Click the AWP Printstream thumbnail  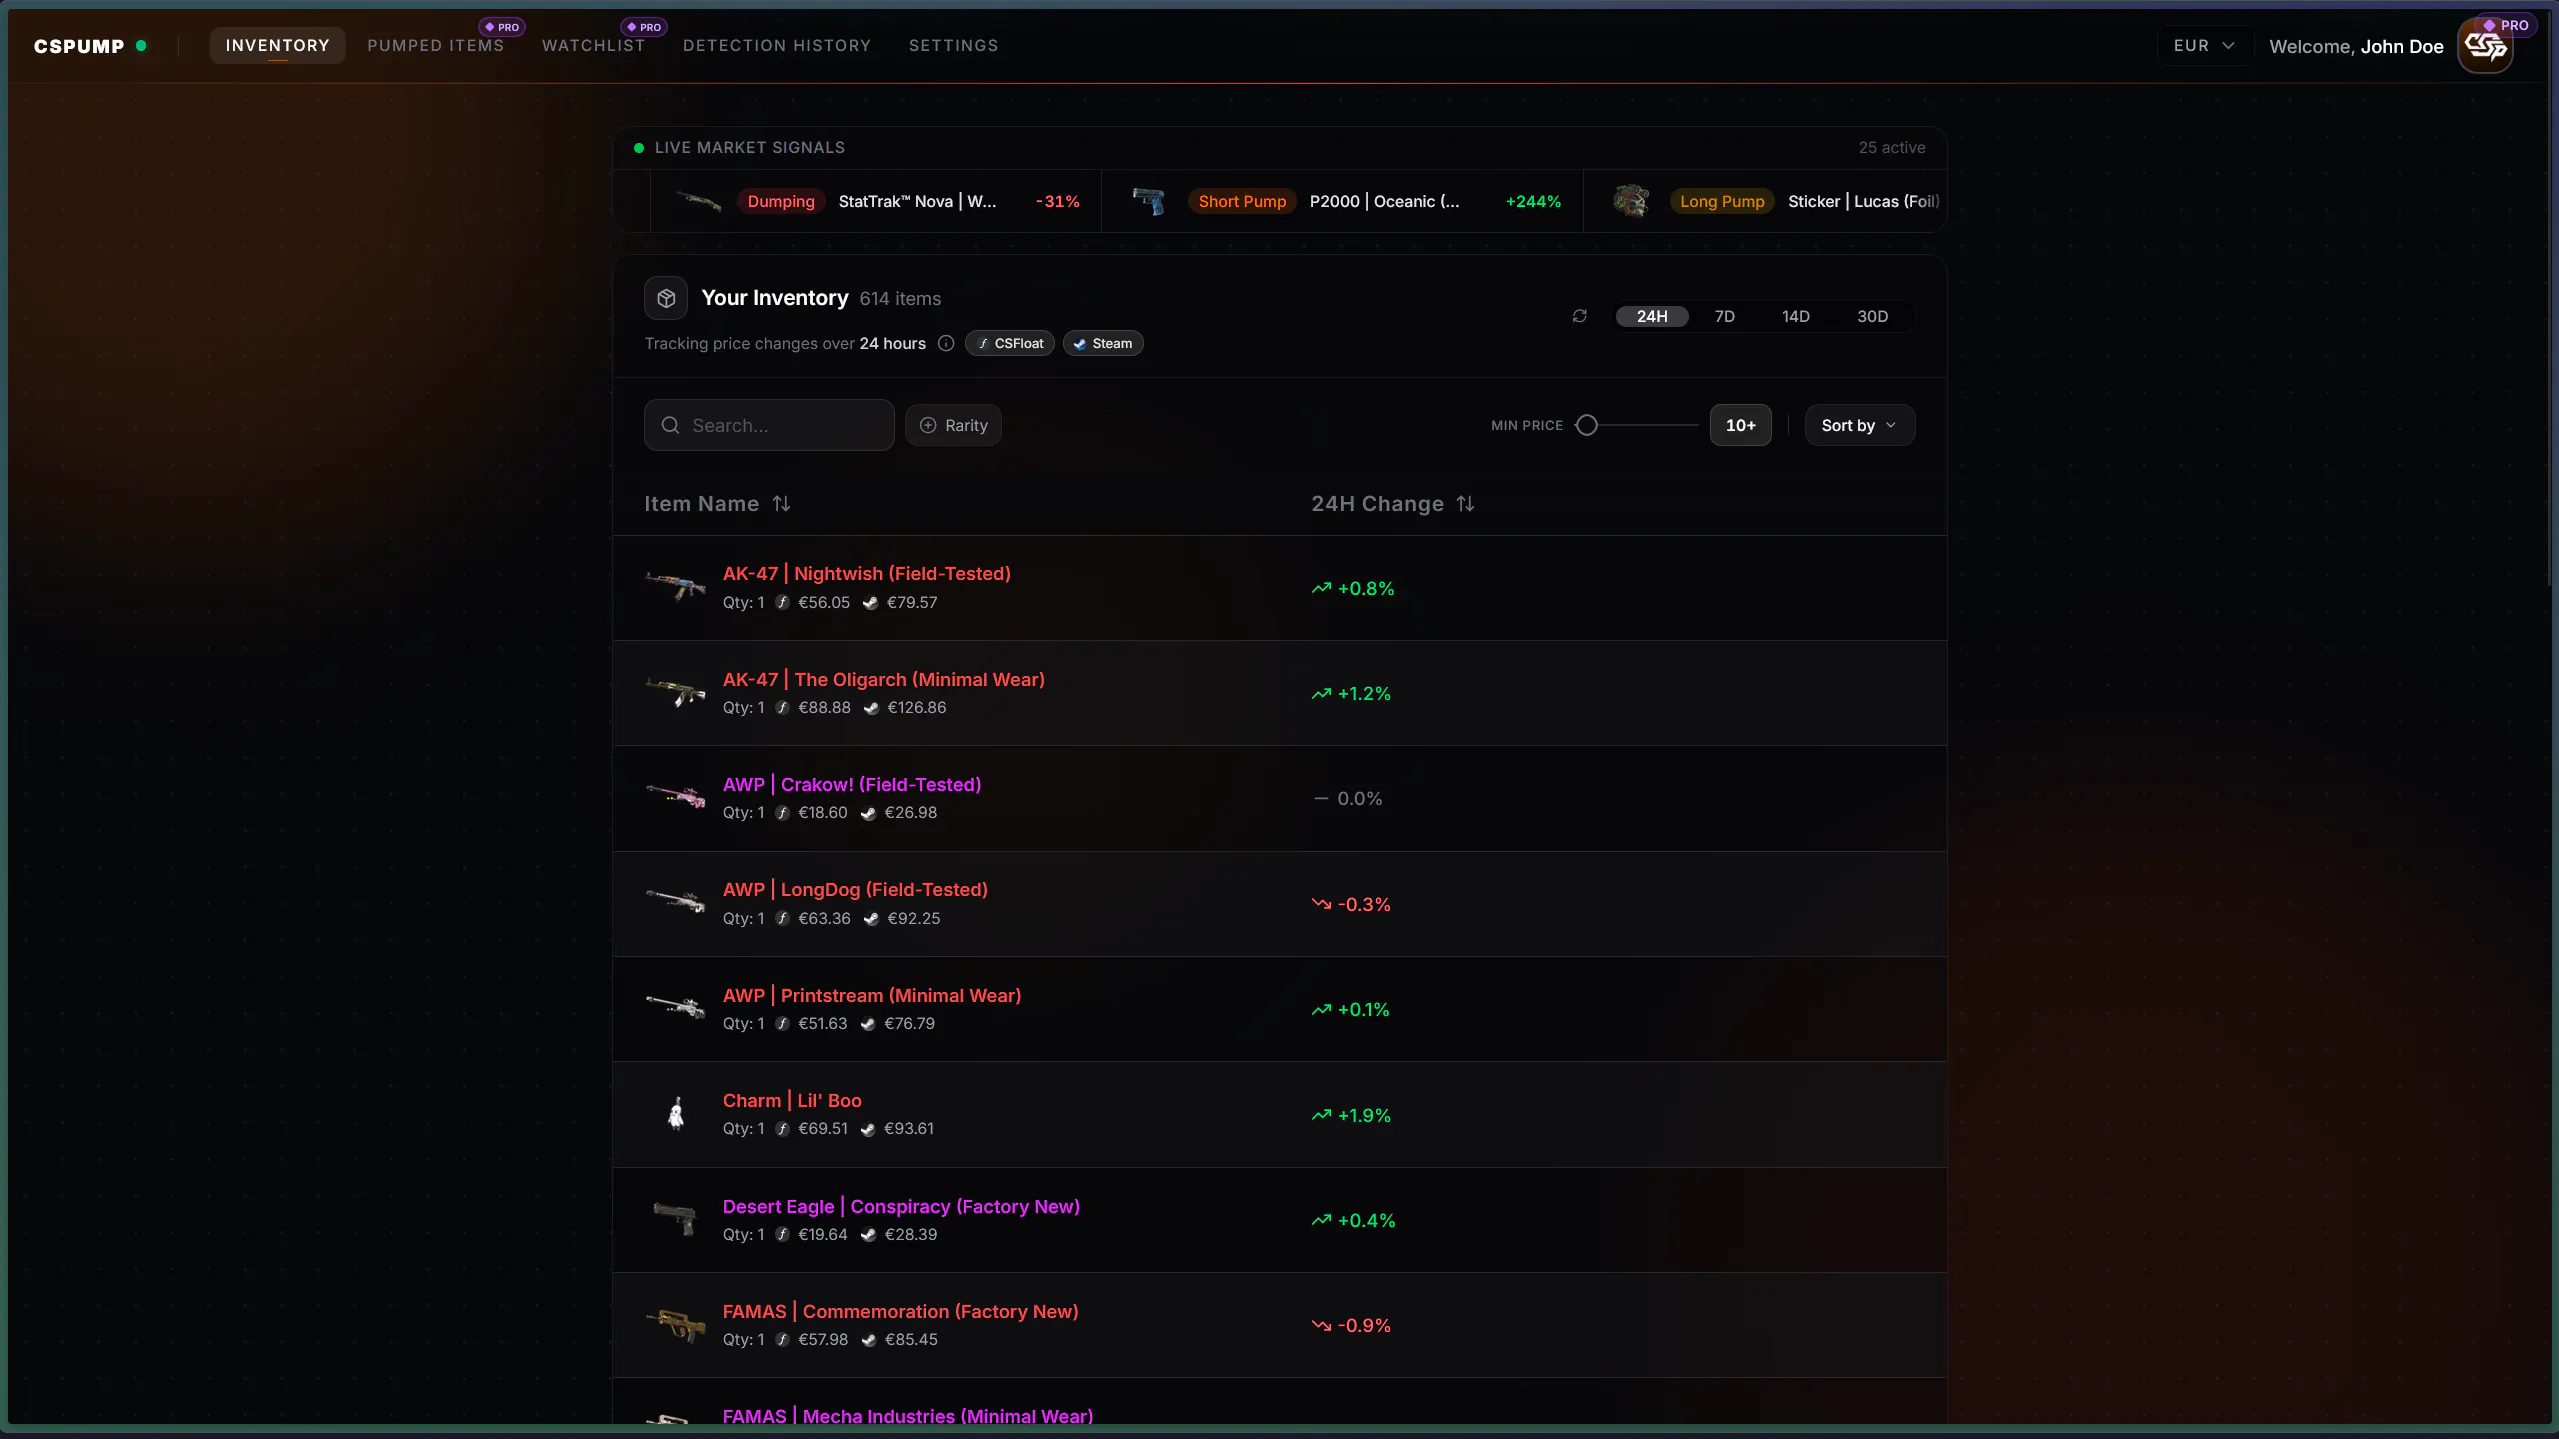[676, 1006]
